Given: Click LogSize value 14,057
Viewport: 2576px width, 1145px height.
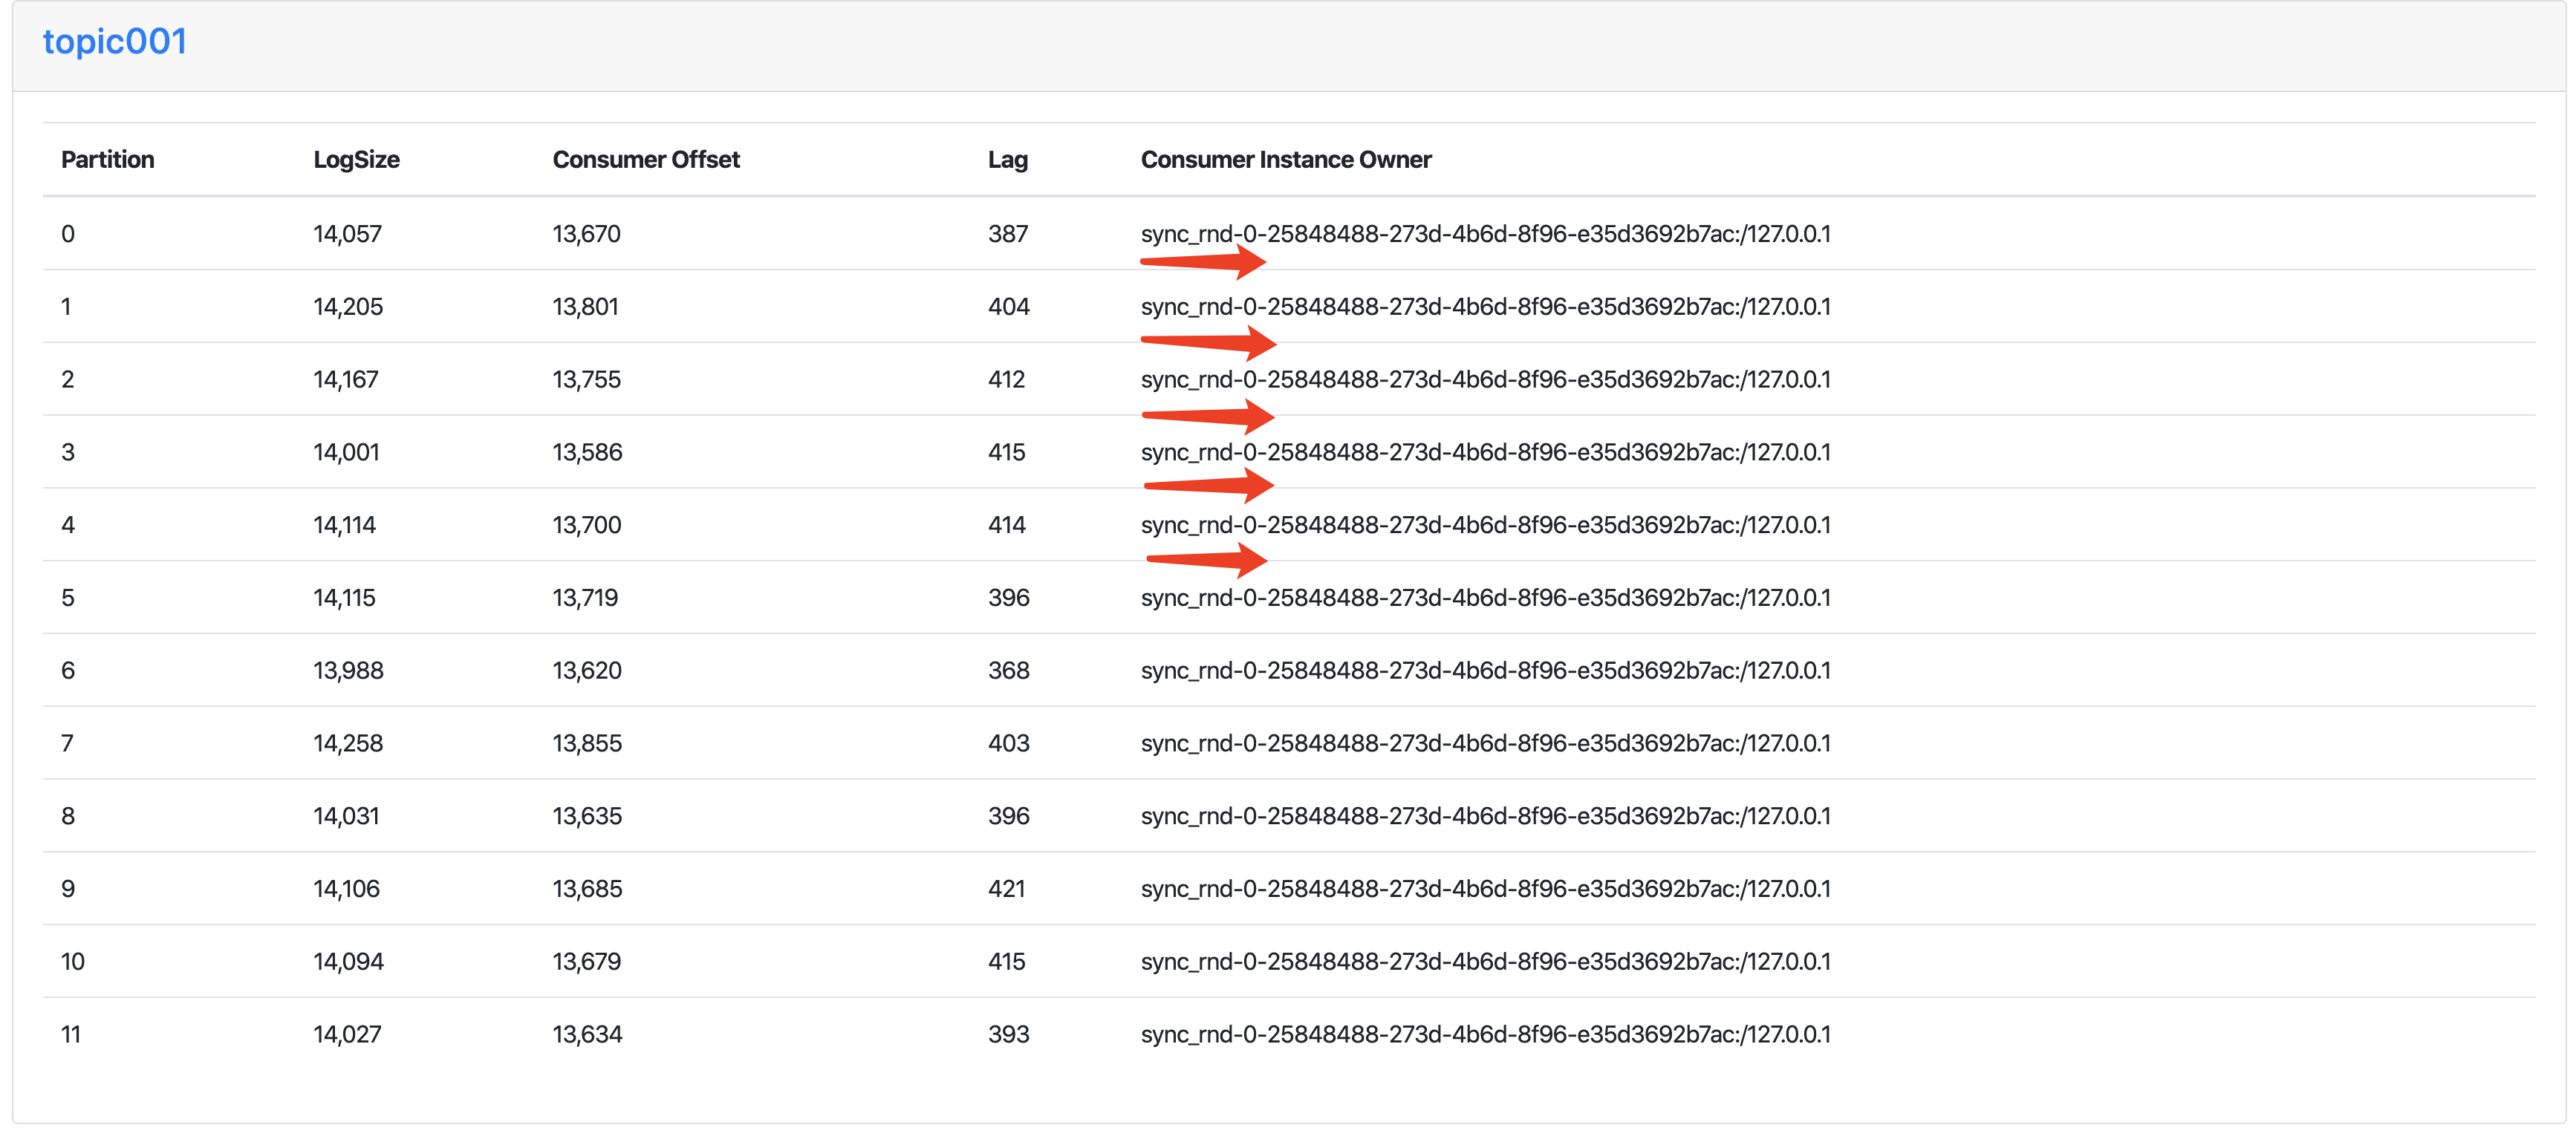Looking at the screenshot, I should point(347,234).
